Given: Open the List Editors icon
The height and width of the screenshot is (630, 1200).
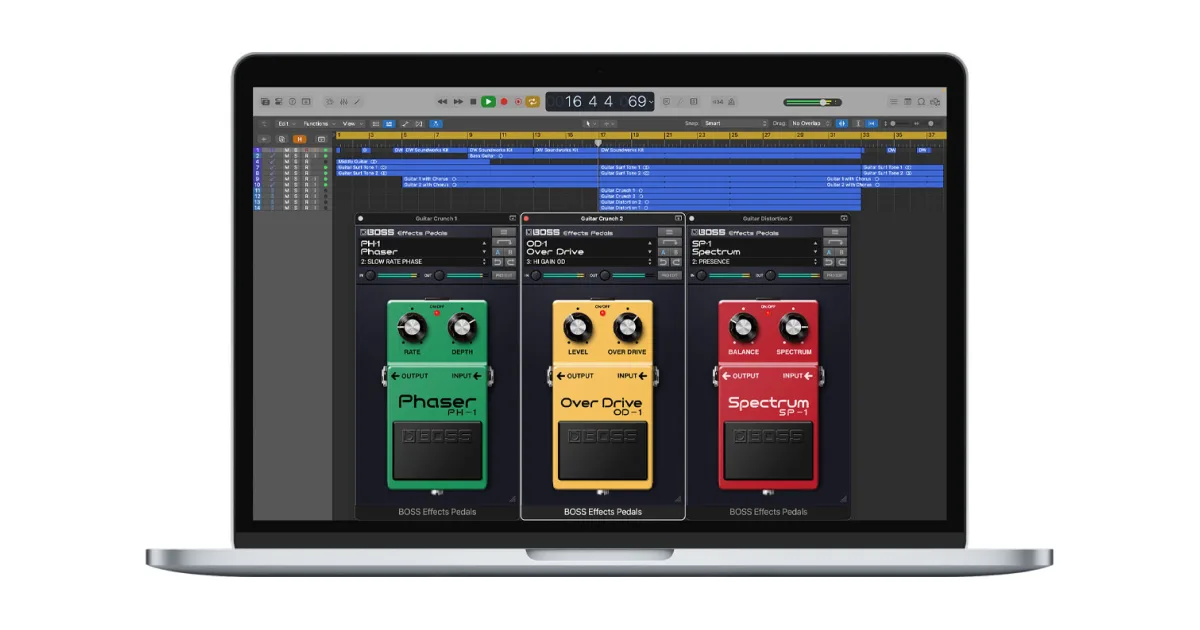Looking at the screenshot, I should click(893, 102).
